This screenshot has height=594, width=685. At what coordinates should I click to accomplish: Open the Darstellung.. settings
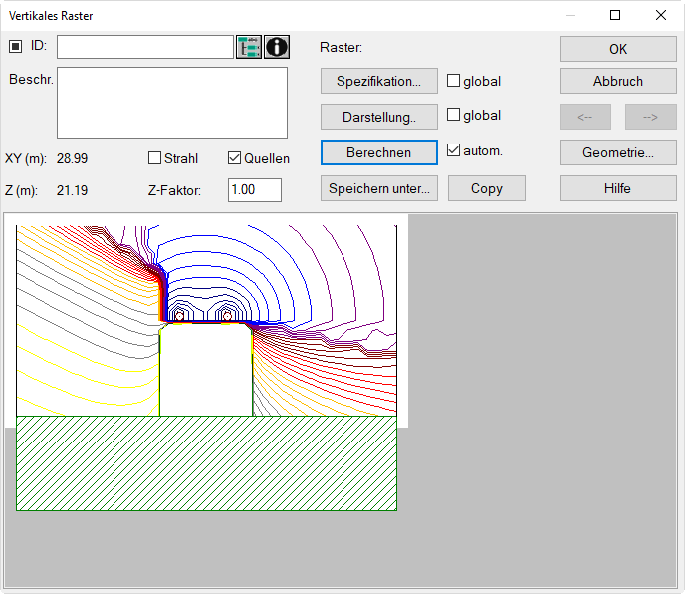coord(379,117)
